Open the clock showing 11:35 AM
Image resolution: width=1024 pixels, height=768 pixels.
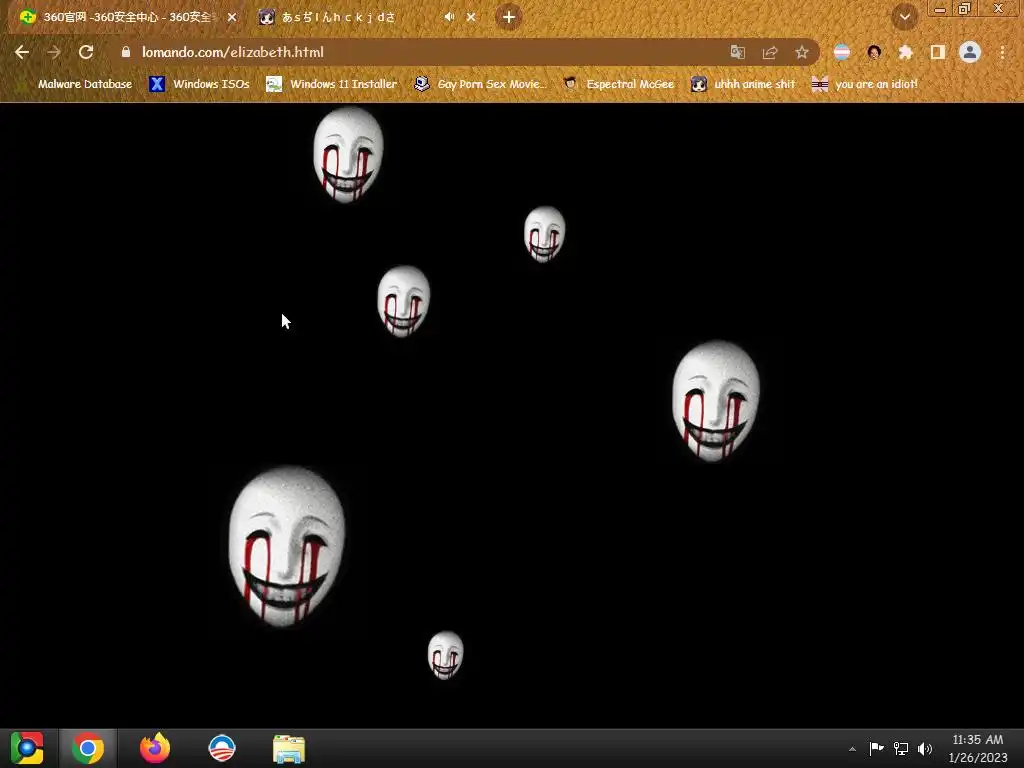(978, 748)
